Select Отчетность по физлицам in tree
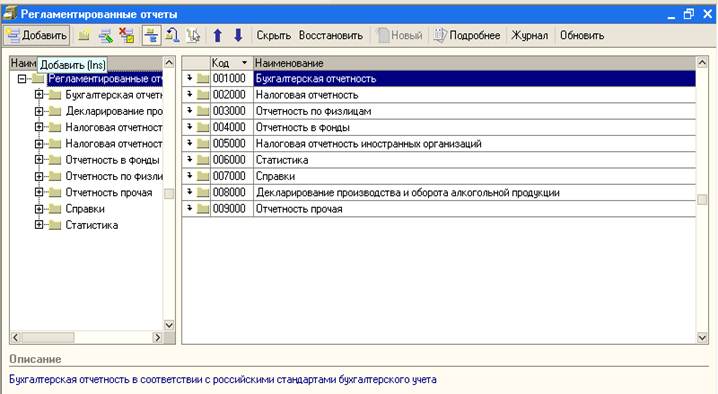 (x=114, y=176)
